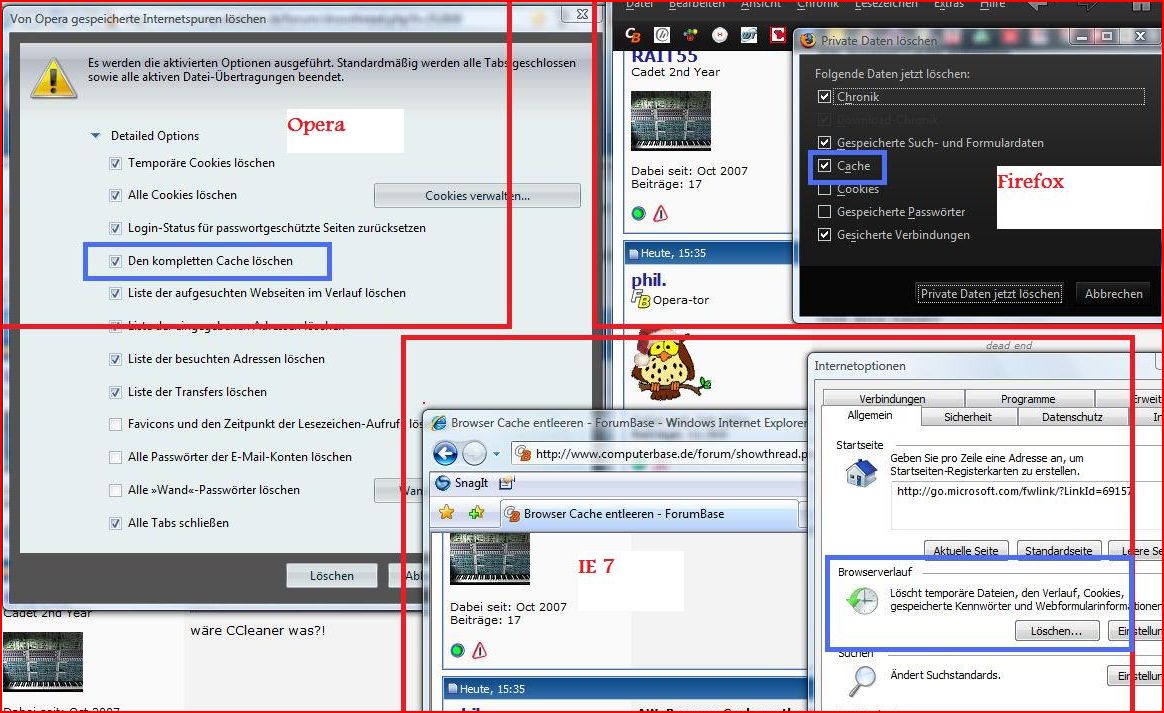Switch to the Verbindungen tab in Internetoptionen

click(x=892, y=399)
